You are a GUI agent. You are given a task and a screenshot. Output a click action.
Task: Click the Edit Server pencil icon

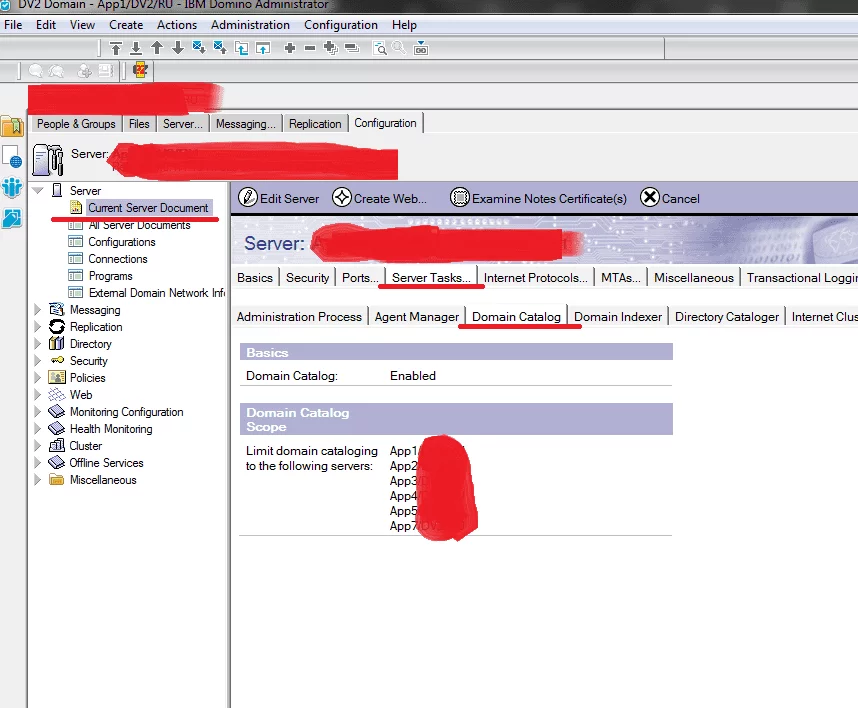point(247,198)
